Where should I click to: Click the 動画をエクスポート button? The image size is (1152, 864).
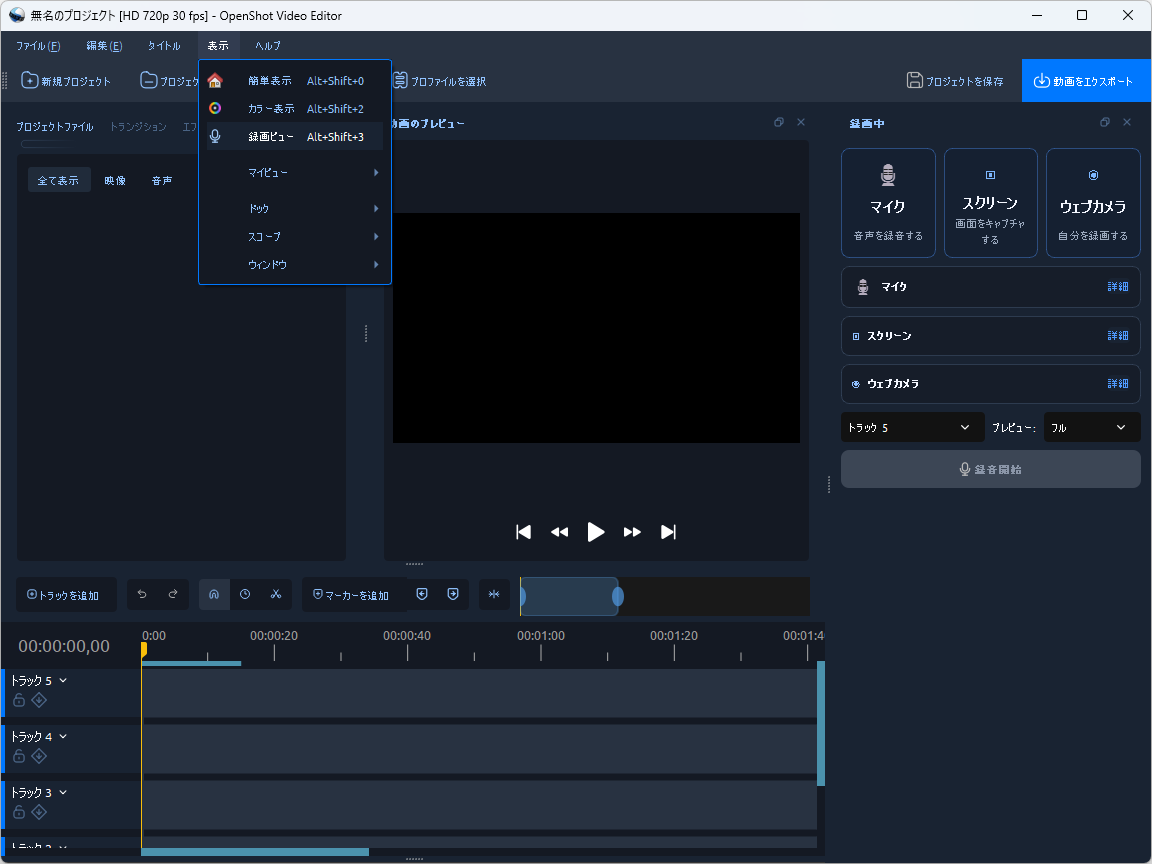[x=1086, y=81]
